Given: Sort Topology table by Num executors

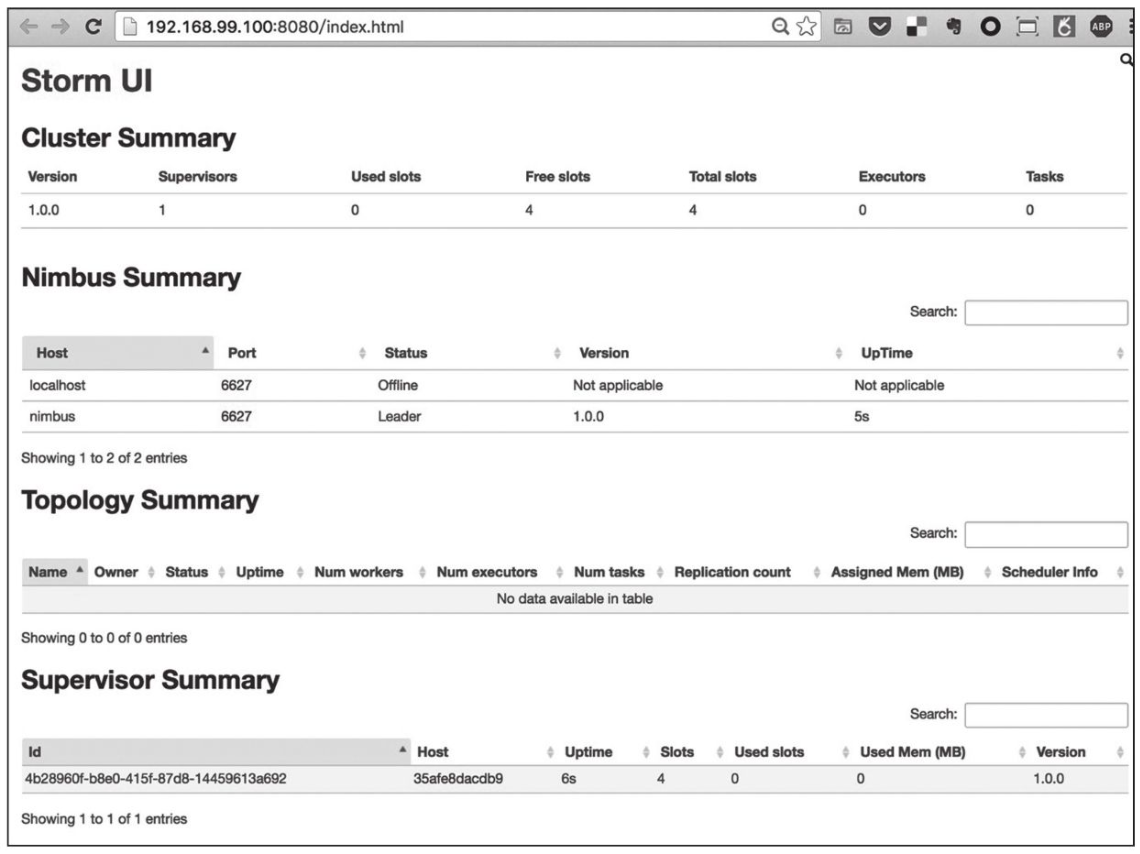Looking at the screenshot, I should coord(499,572).
